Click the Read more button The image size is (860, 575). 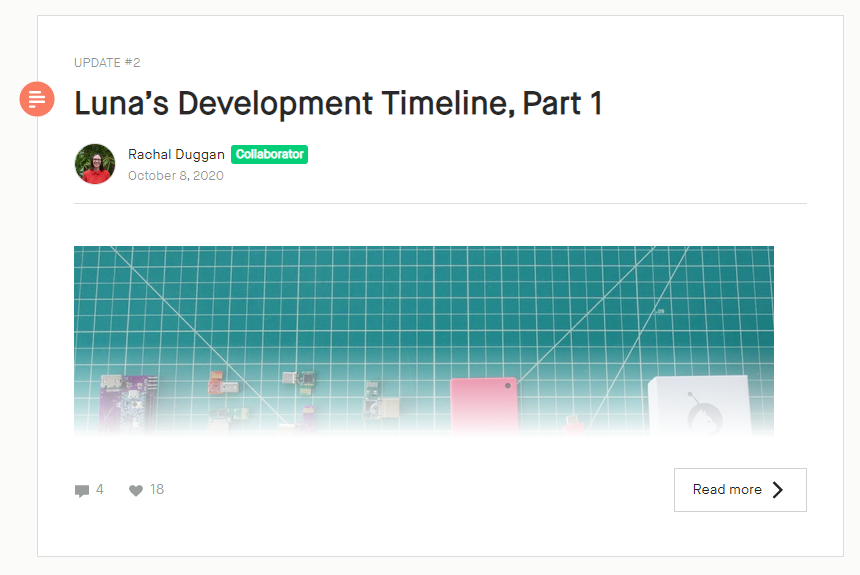pos(740,490)
